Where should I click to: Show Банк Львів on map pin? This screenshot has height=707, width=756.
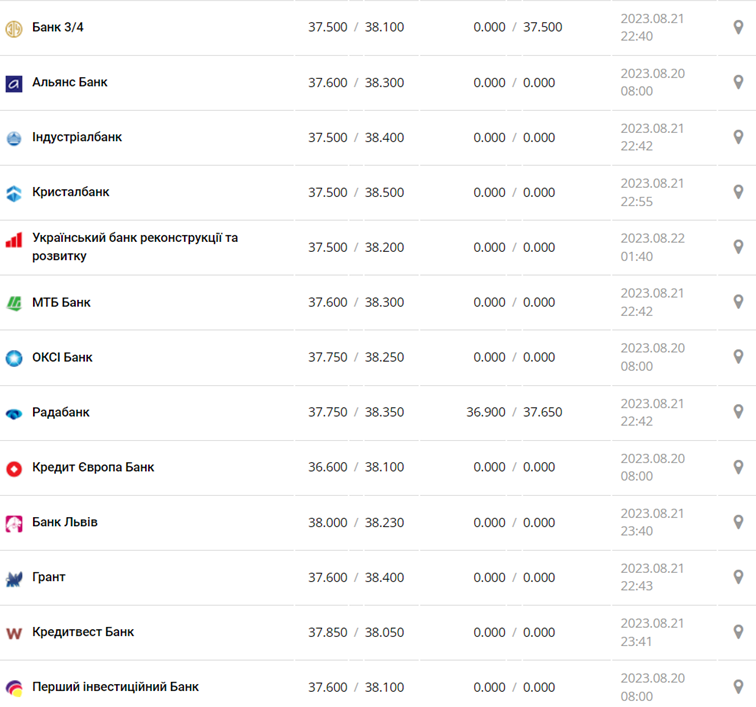pyautogui.click(x=738, y=522)
